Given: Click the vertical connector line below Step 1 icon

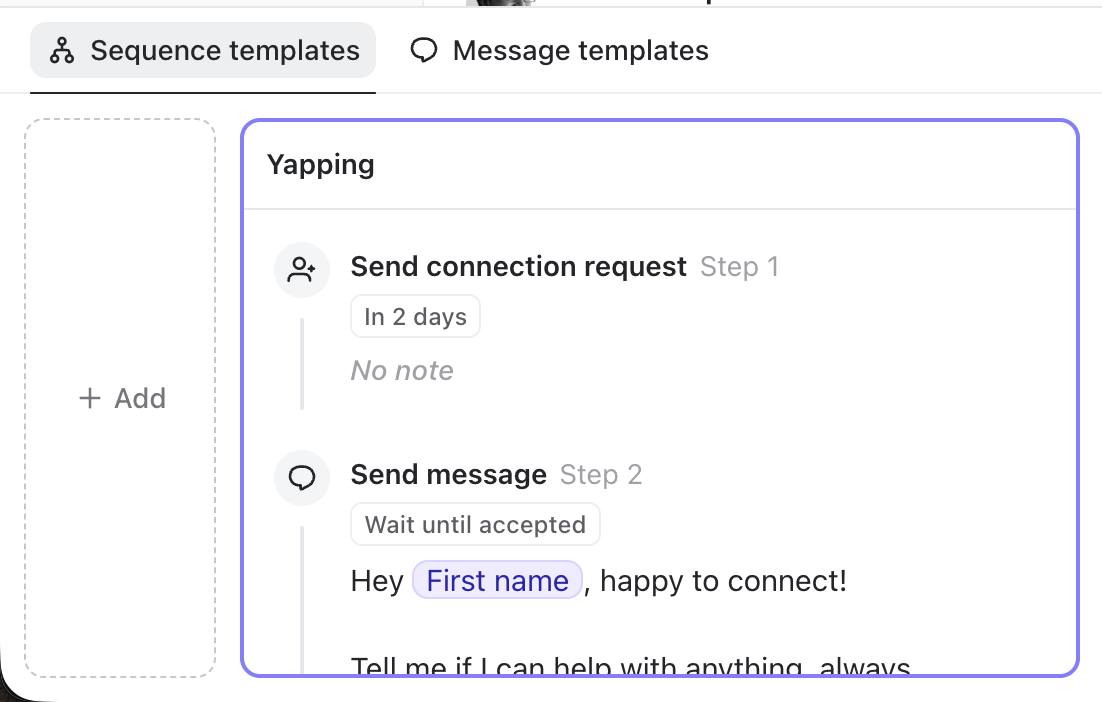Looking at the screenshot, I should (302, 363).
